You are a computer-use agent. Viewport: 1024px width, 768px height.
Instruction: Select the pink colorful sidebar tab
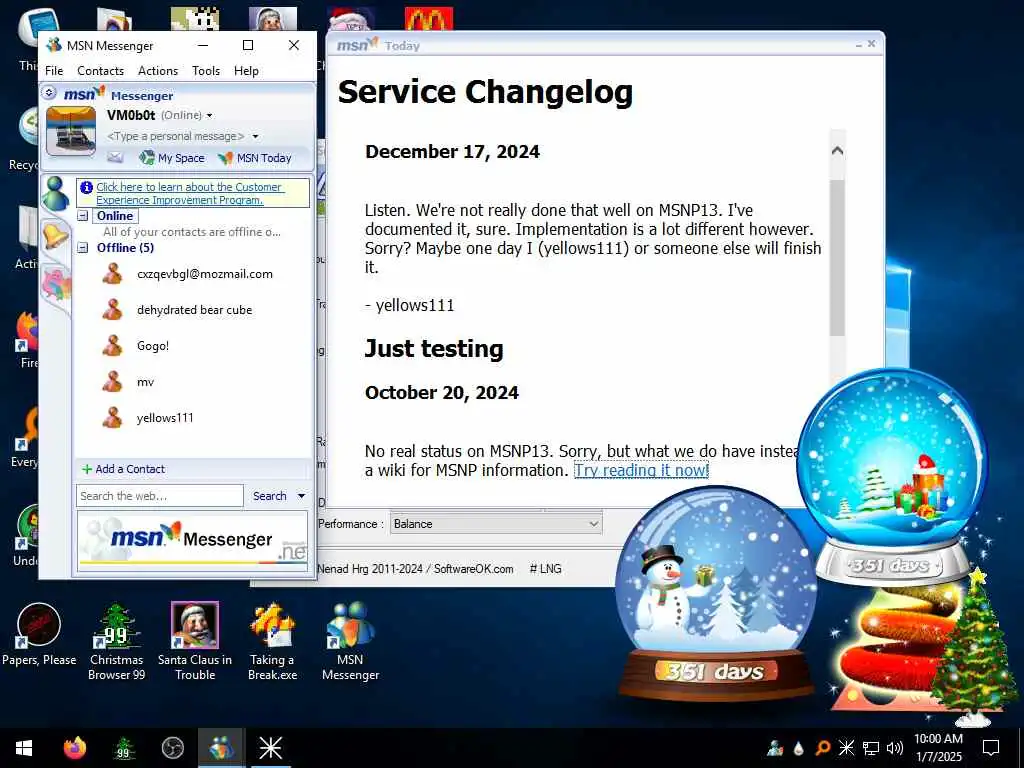pyautogui.click(x=56, y=284)
